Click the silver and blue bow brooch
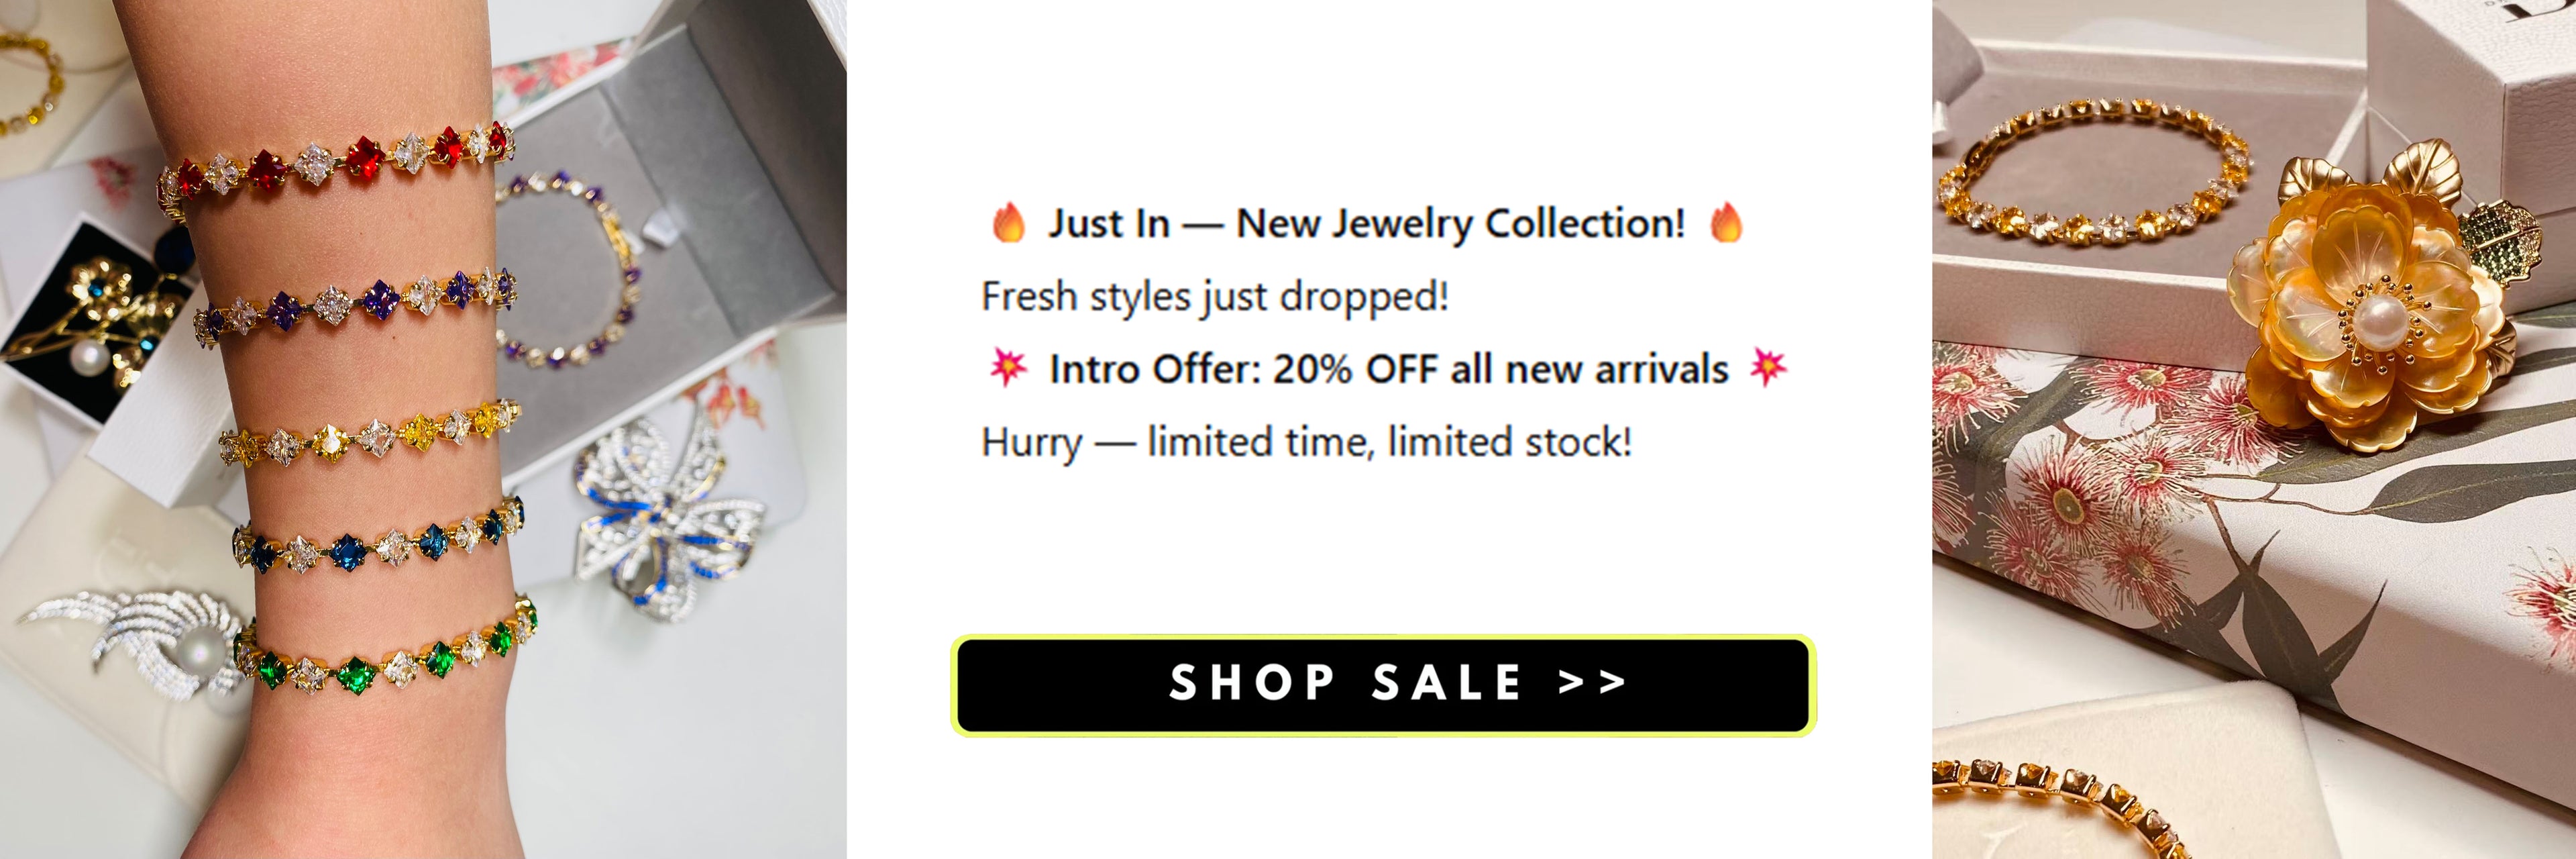This screenshot has height=859, width=2576. pyautogui.click(x=668, y=513)
